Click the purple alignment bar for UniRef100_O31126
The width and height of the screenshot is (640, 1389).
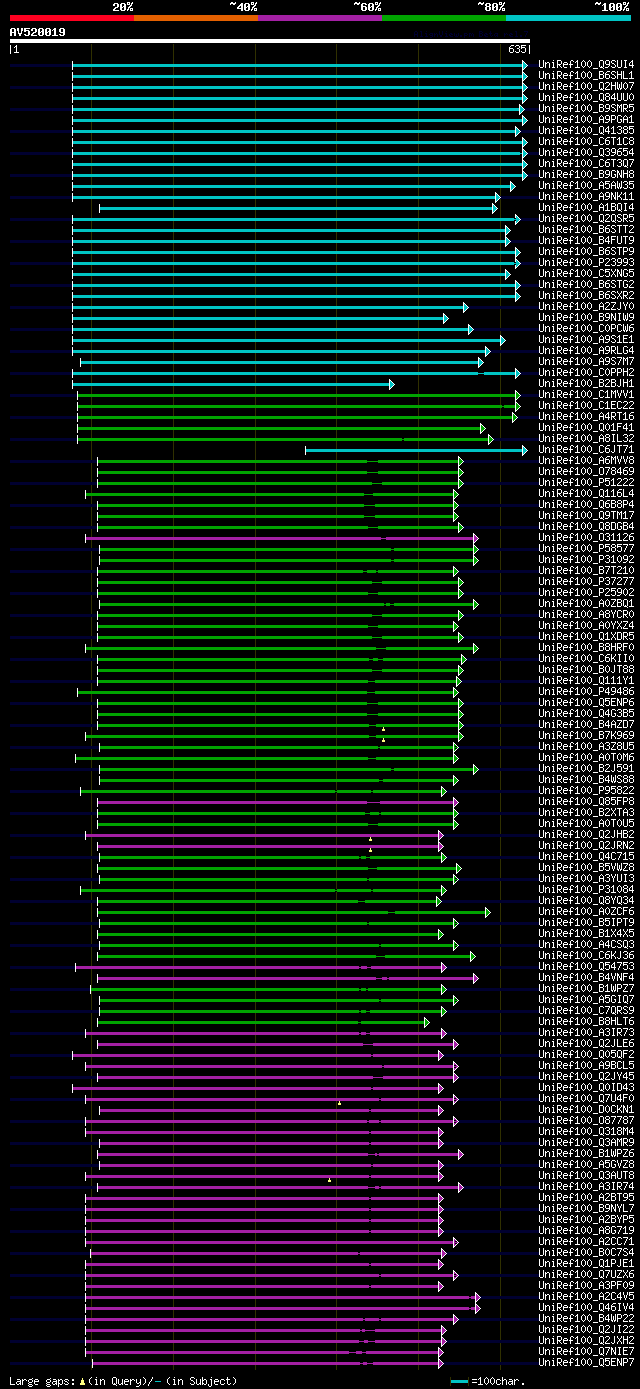[x=282, y=538]
